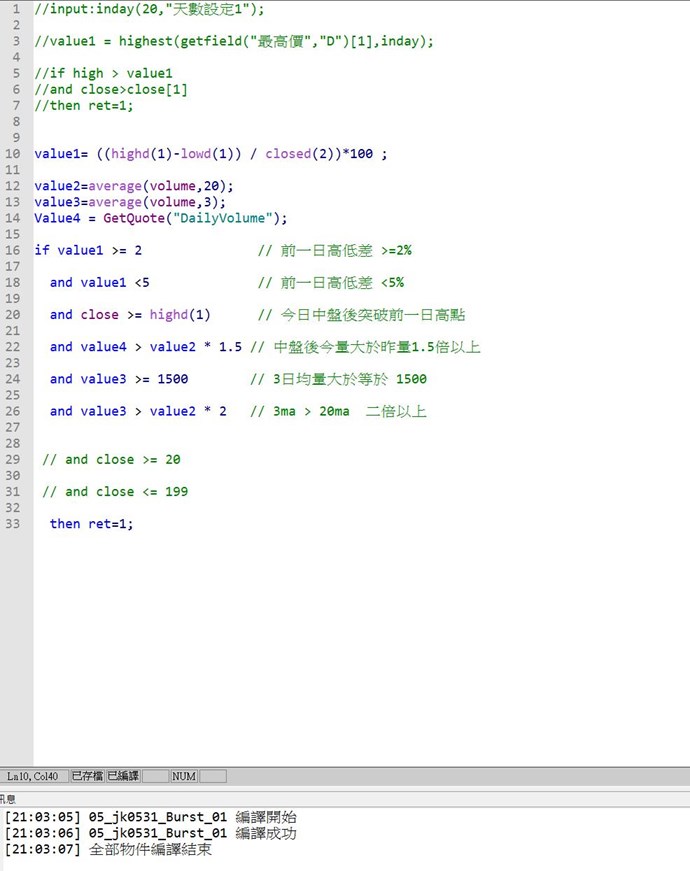Select the 編譯成功 log message line
Screen dimensions: 690x871
pyautogui.click(x=150, y=833)
